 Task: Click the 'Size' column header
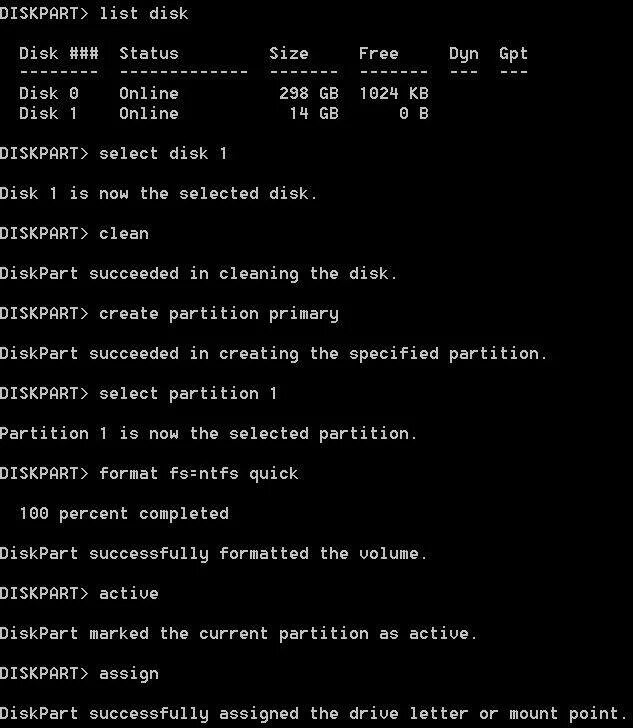tap(289, 53)
